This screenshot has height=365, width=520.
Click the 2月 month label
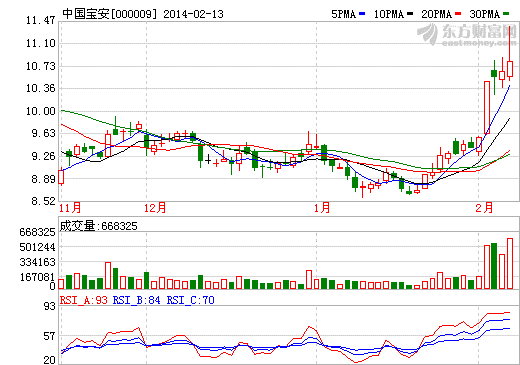coord(484,208)
